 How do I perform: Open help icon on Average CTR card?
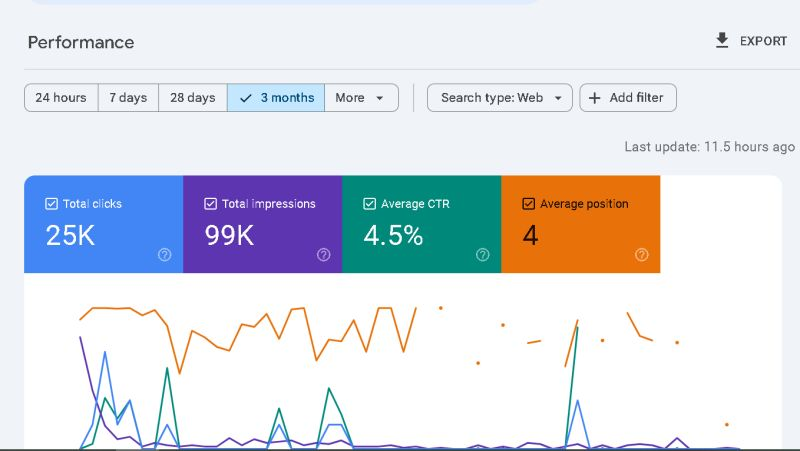tap(483, 255)
